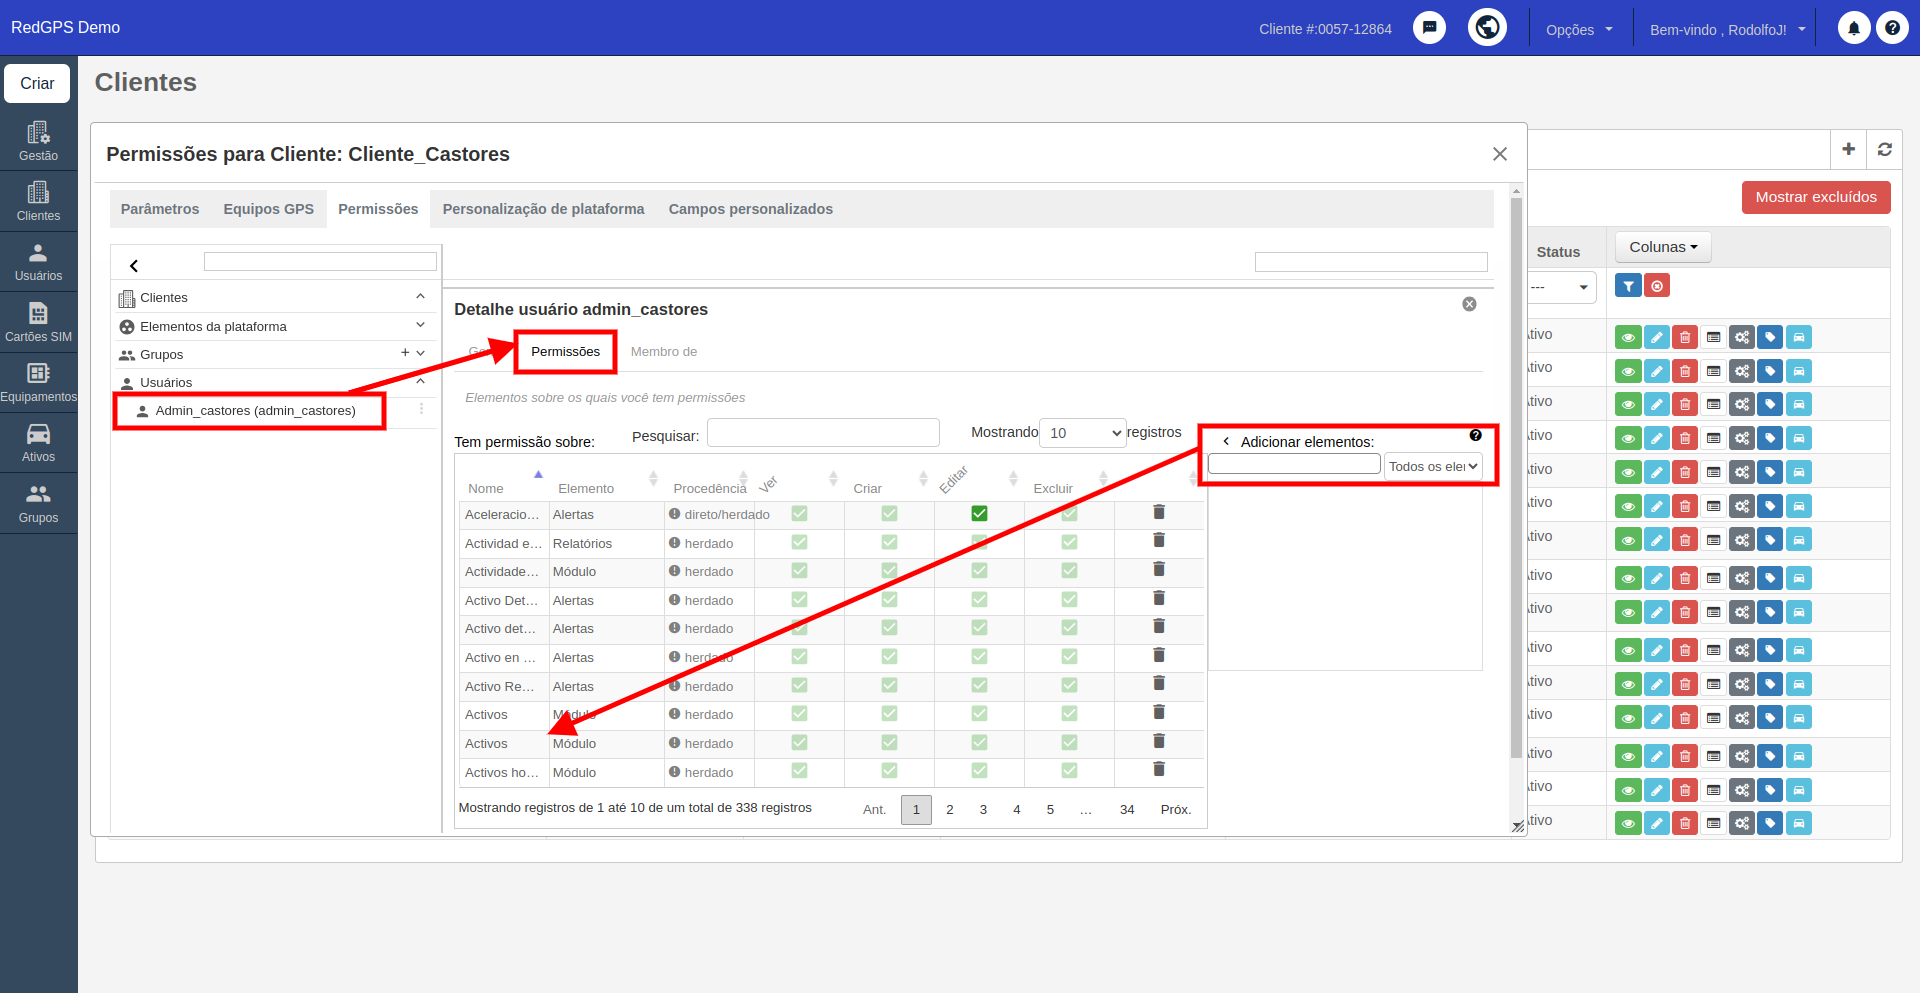1920x993 pixels.
Task: Collapse the Clientes tree node
Action: (x=421, y=297)
